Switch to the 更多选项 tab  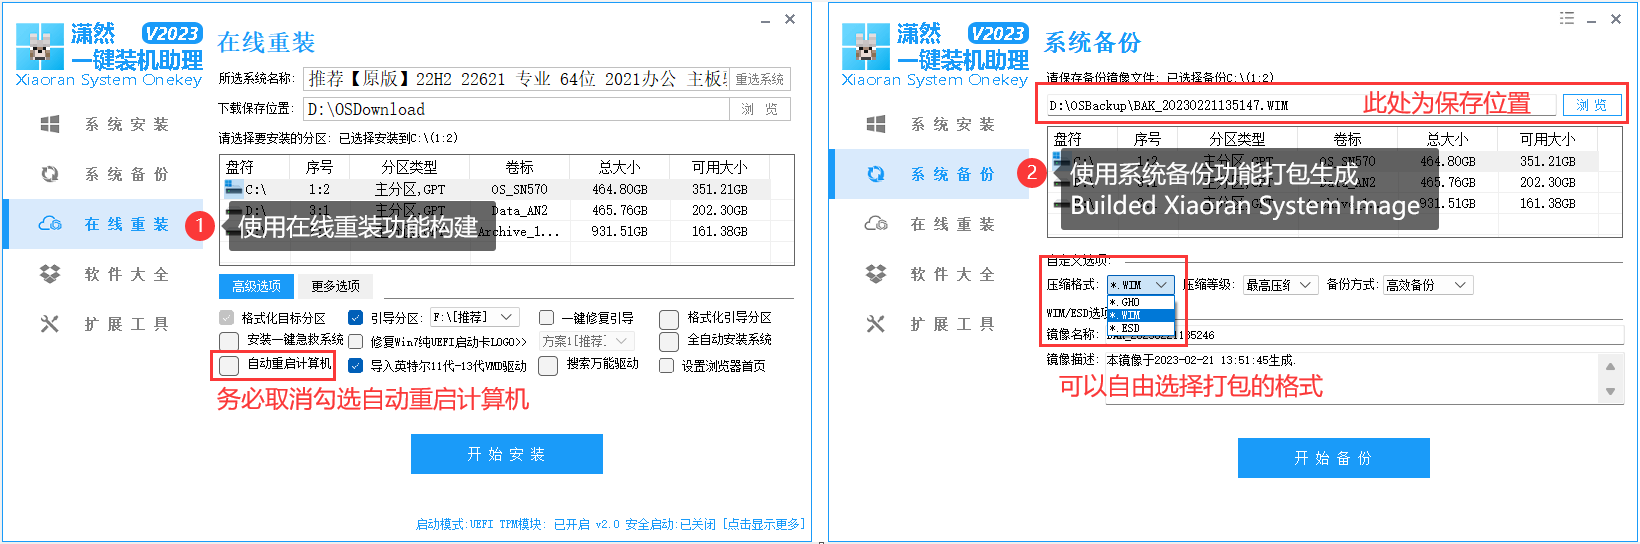click(335, 286)
